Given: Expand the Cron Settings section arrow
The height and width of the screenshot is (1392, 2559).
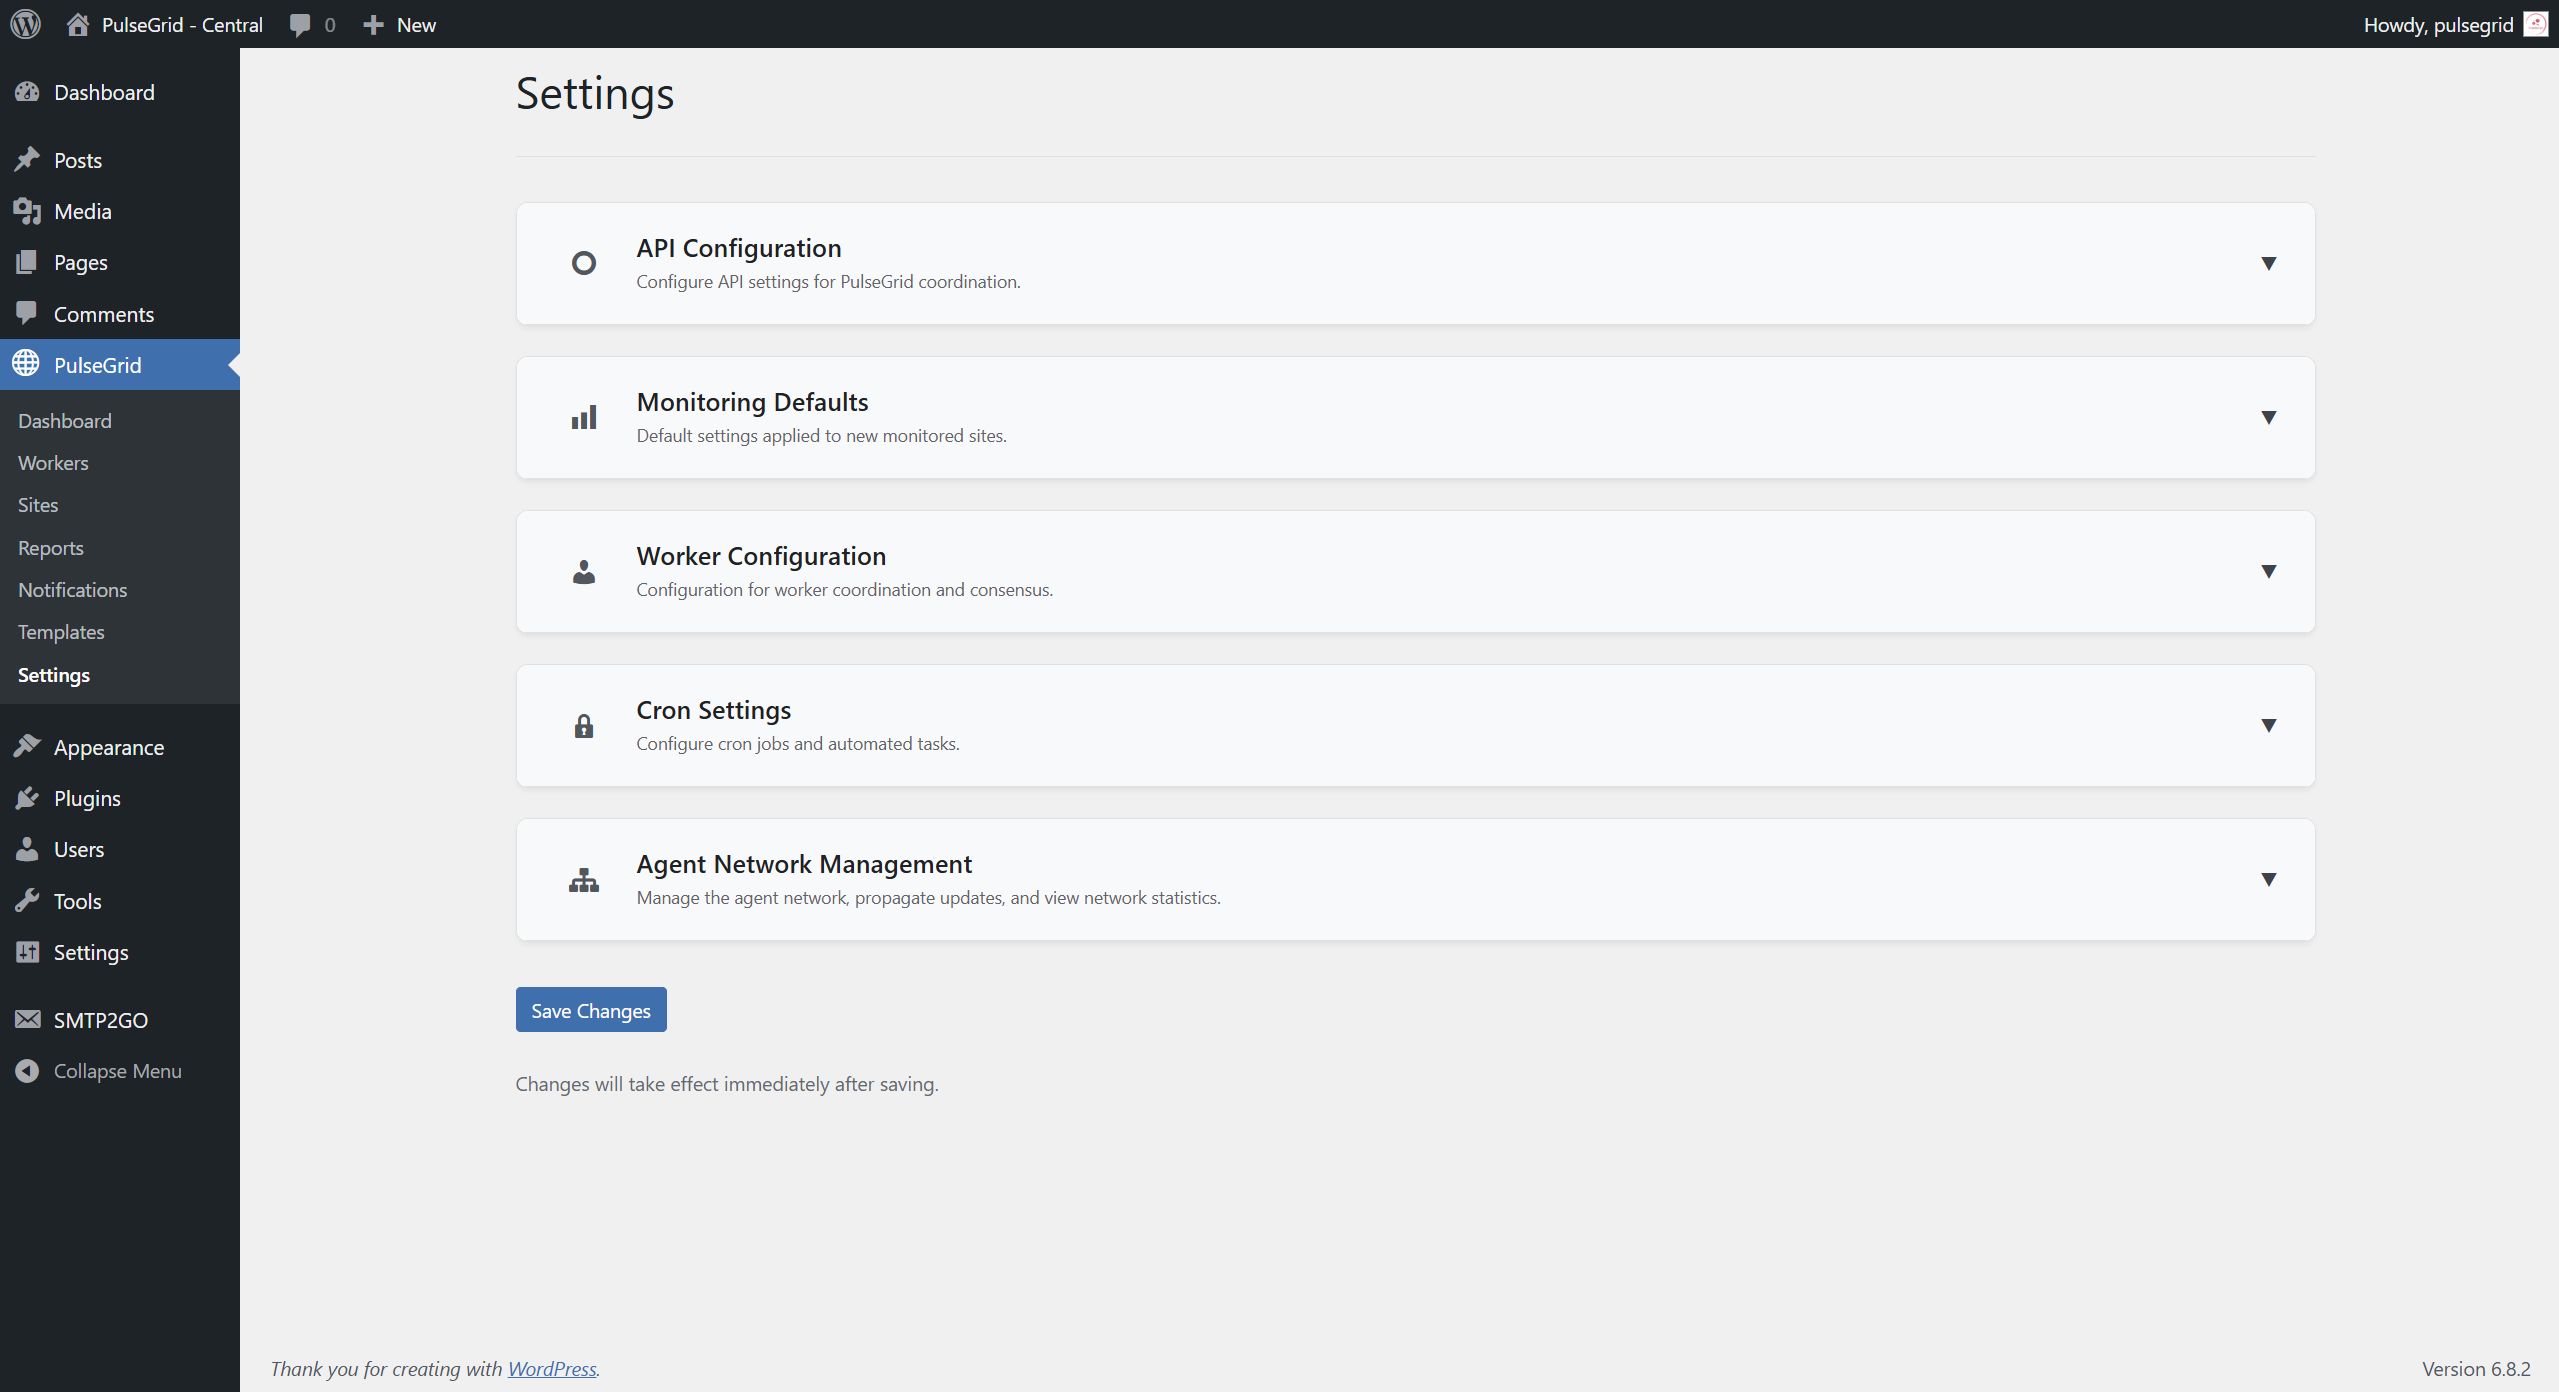Looking at the screenshot, I should 2268,725.
